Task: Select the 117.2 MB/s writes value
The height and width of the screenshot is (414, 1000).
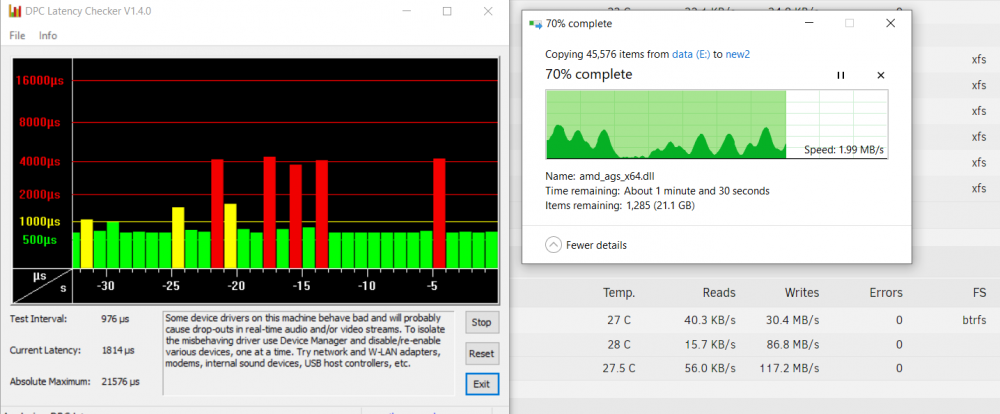Action: 790,368
